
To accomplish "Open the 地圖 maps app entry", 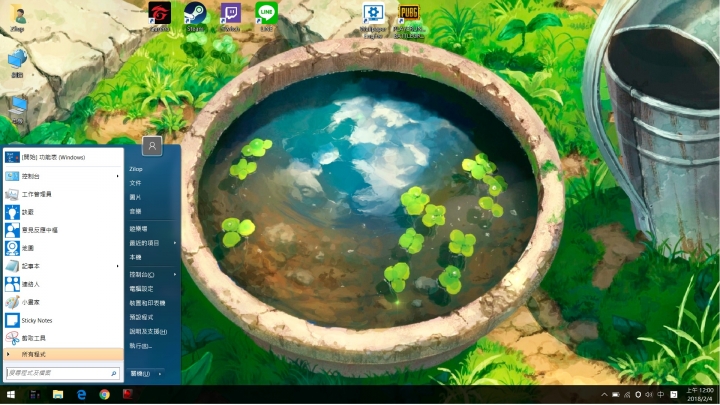I will point(63,248).
